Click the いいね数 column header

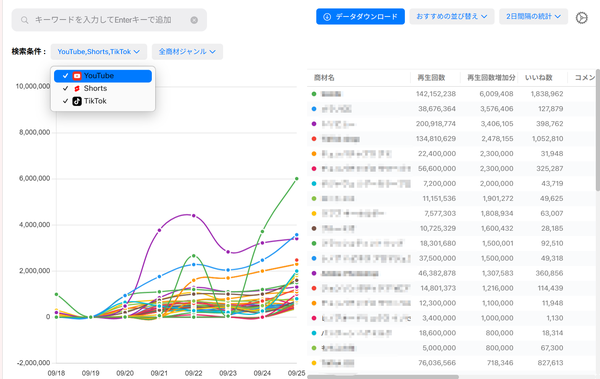pyautogui.click(x=538, y=78)
